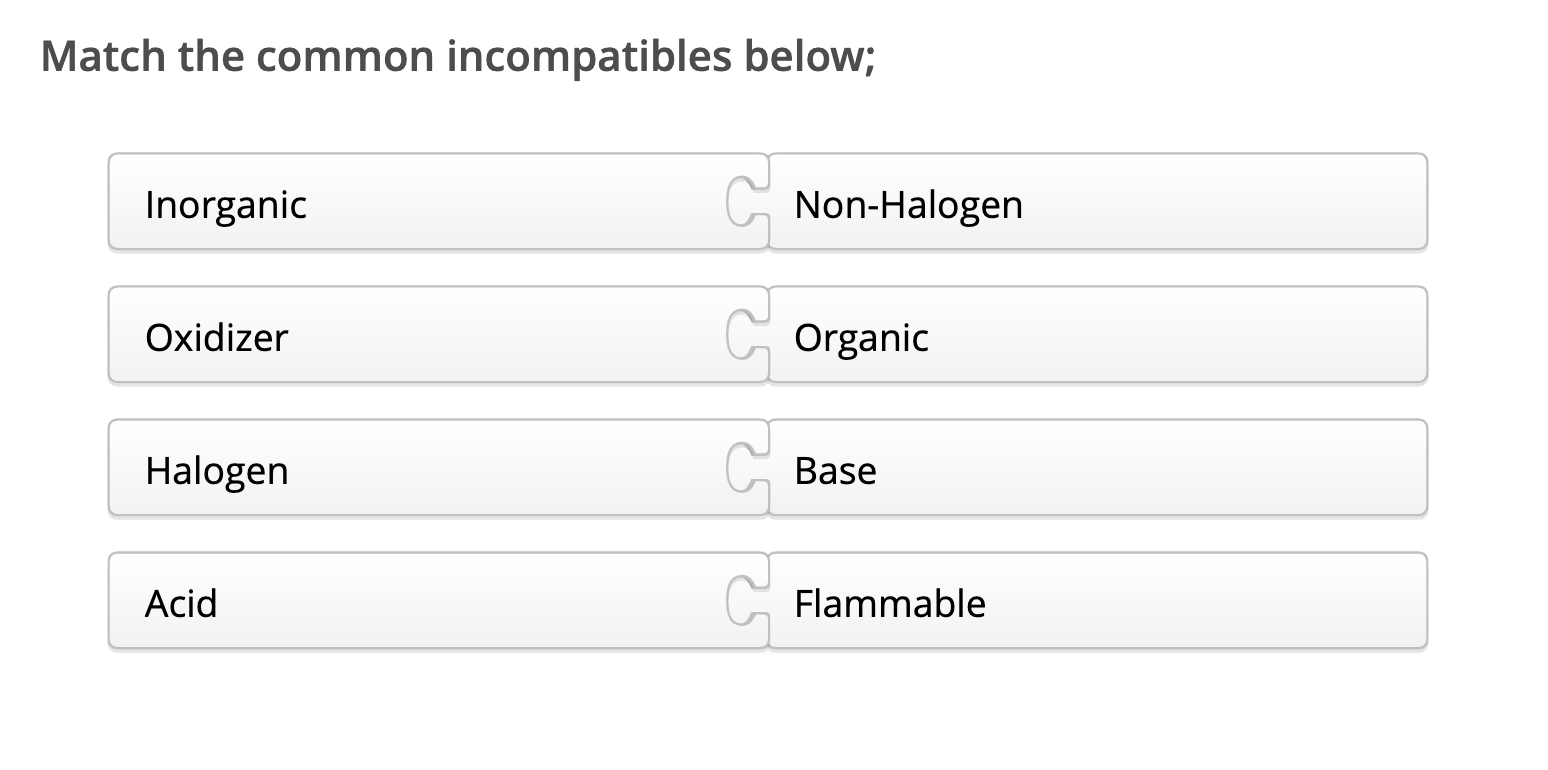Click the Flammable label text
Image resolution: width=1548 pixels, height=770 pixels.
point(889,603)
